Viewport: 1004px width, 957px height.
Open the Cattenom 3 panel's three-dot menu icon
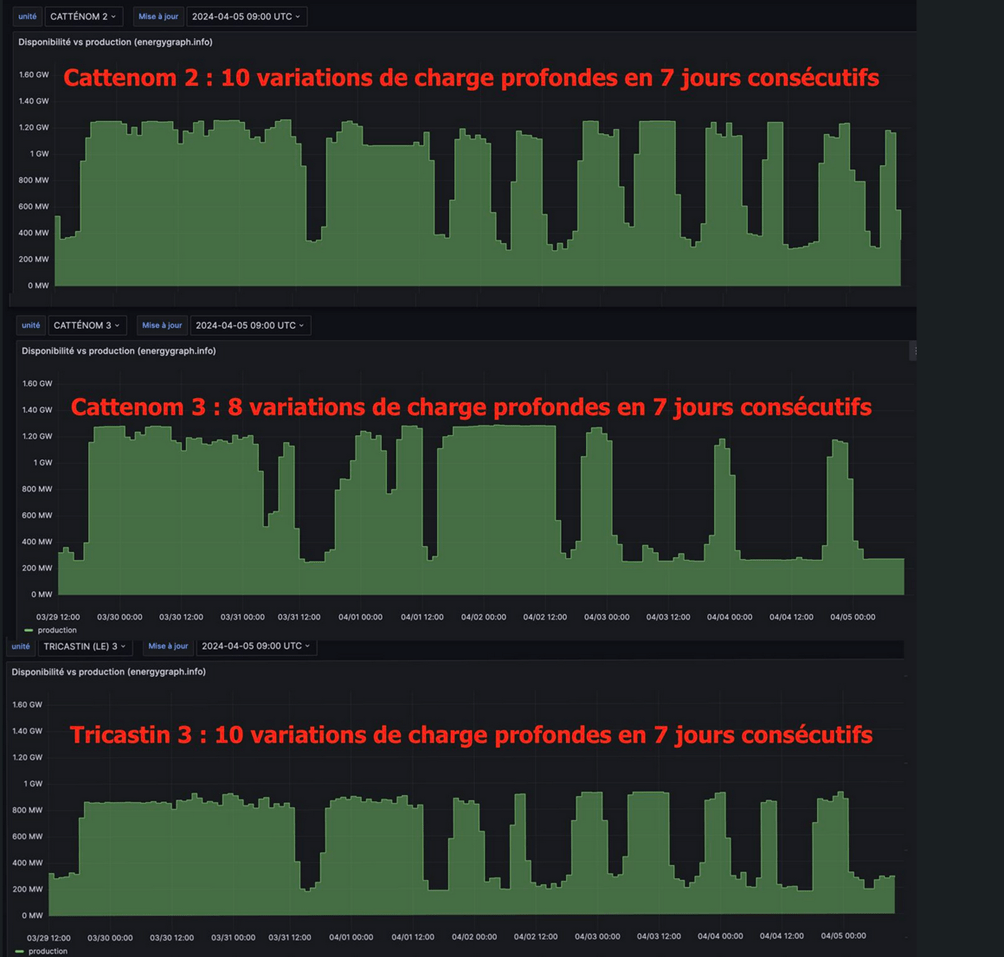point(913,351)
